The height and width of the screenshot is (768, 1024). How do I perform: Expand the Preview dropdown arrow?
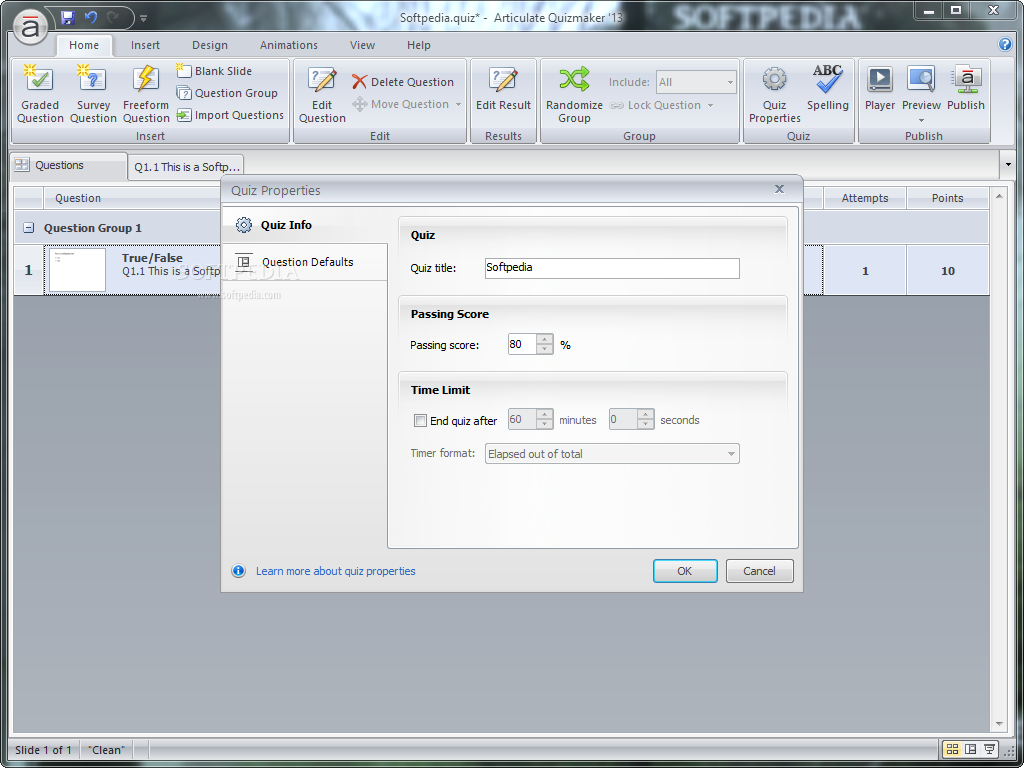coord(921,120)
